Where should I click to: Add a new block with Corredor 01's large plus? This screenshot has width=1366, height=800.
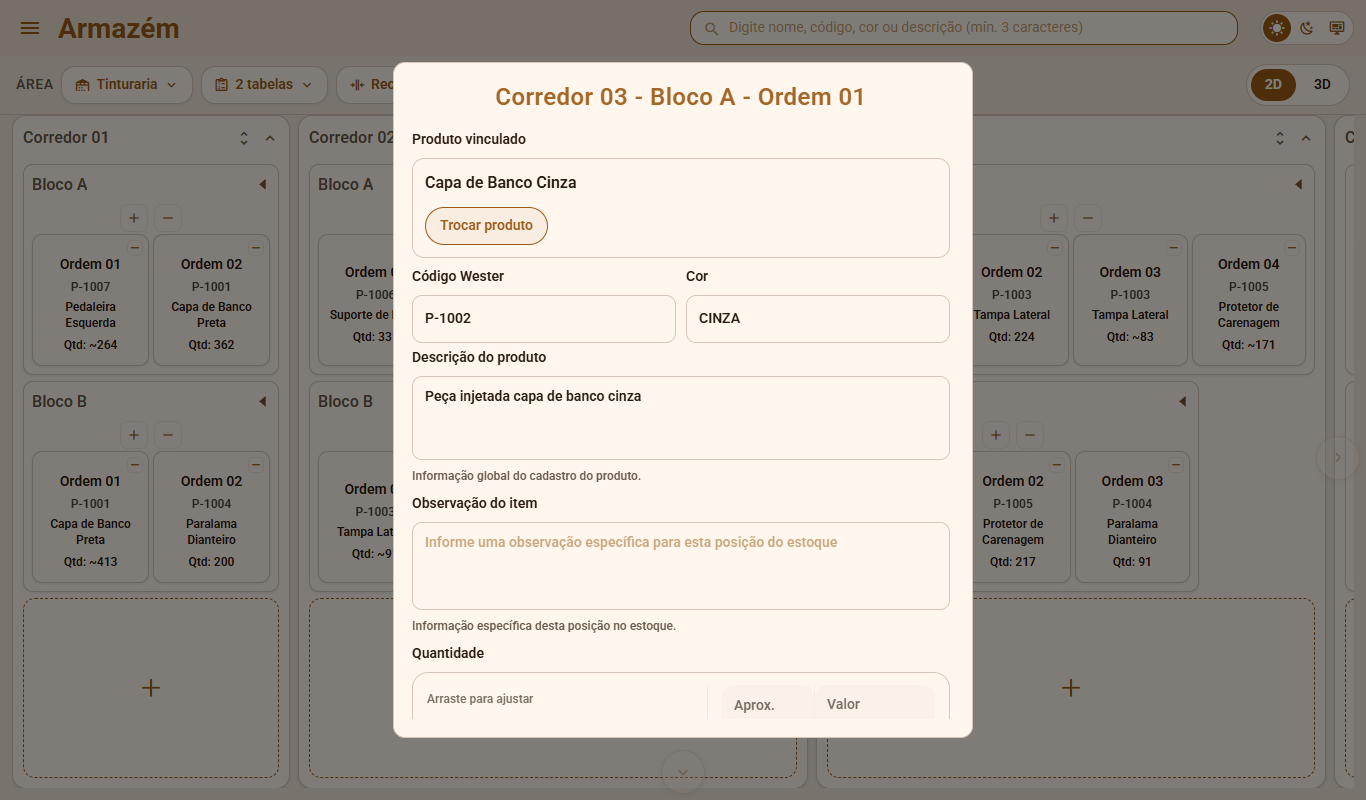point(151,688)
